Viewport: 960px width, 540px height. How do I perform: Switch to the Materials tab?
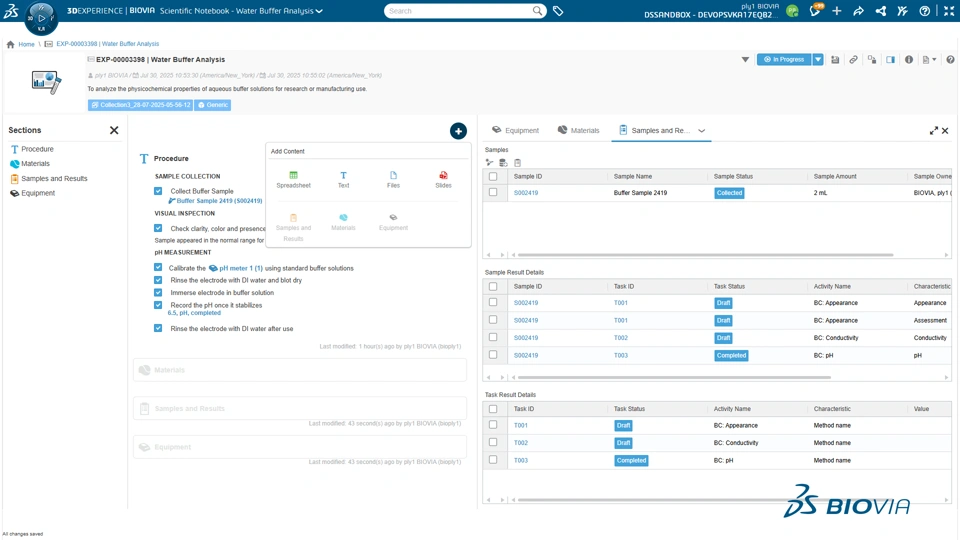tap(578, 130)
